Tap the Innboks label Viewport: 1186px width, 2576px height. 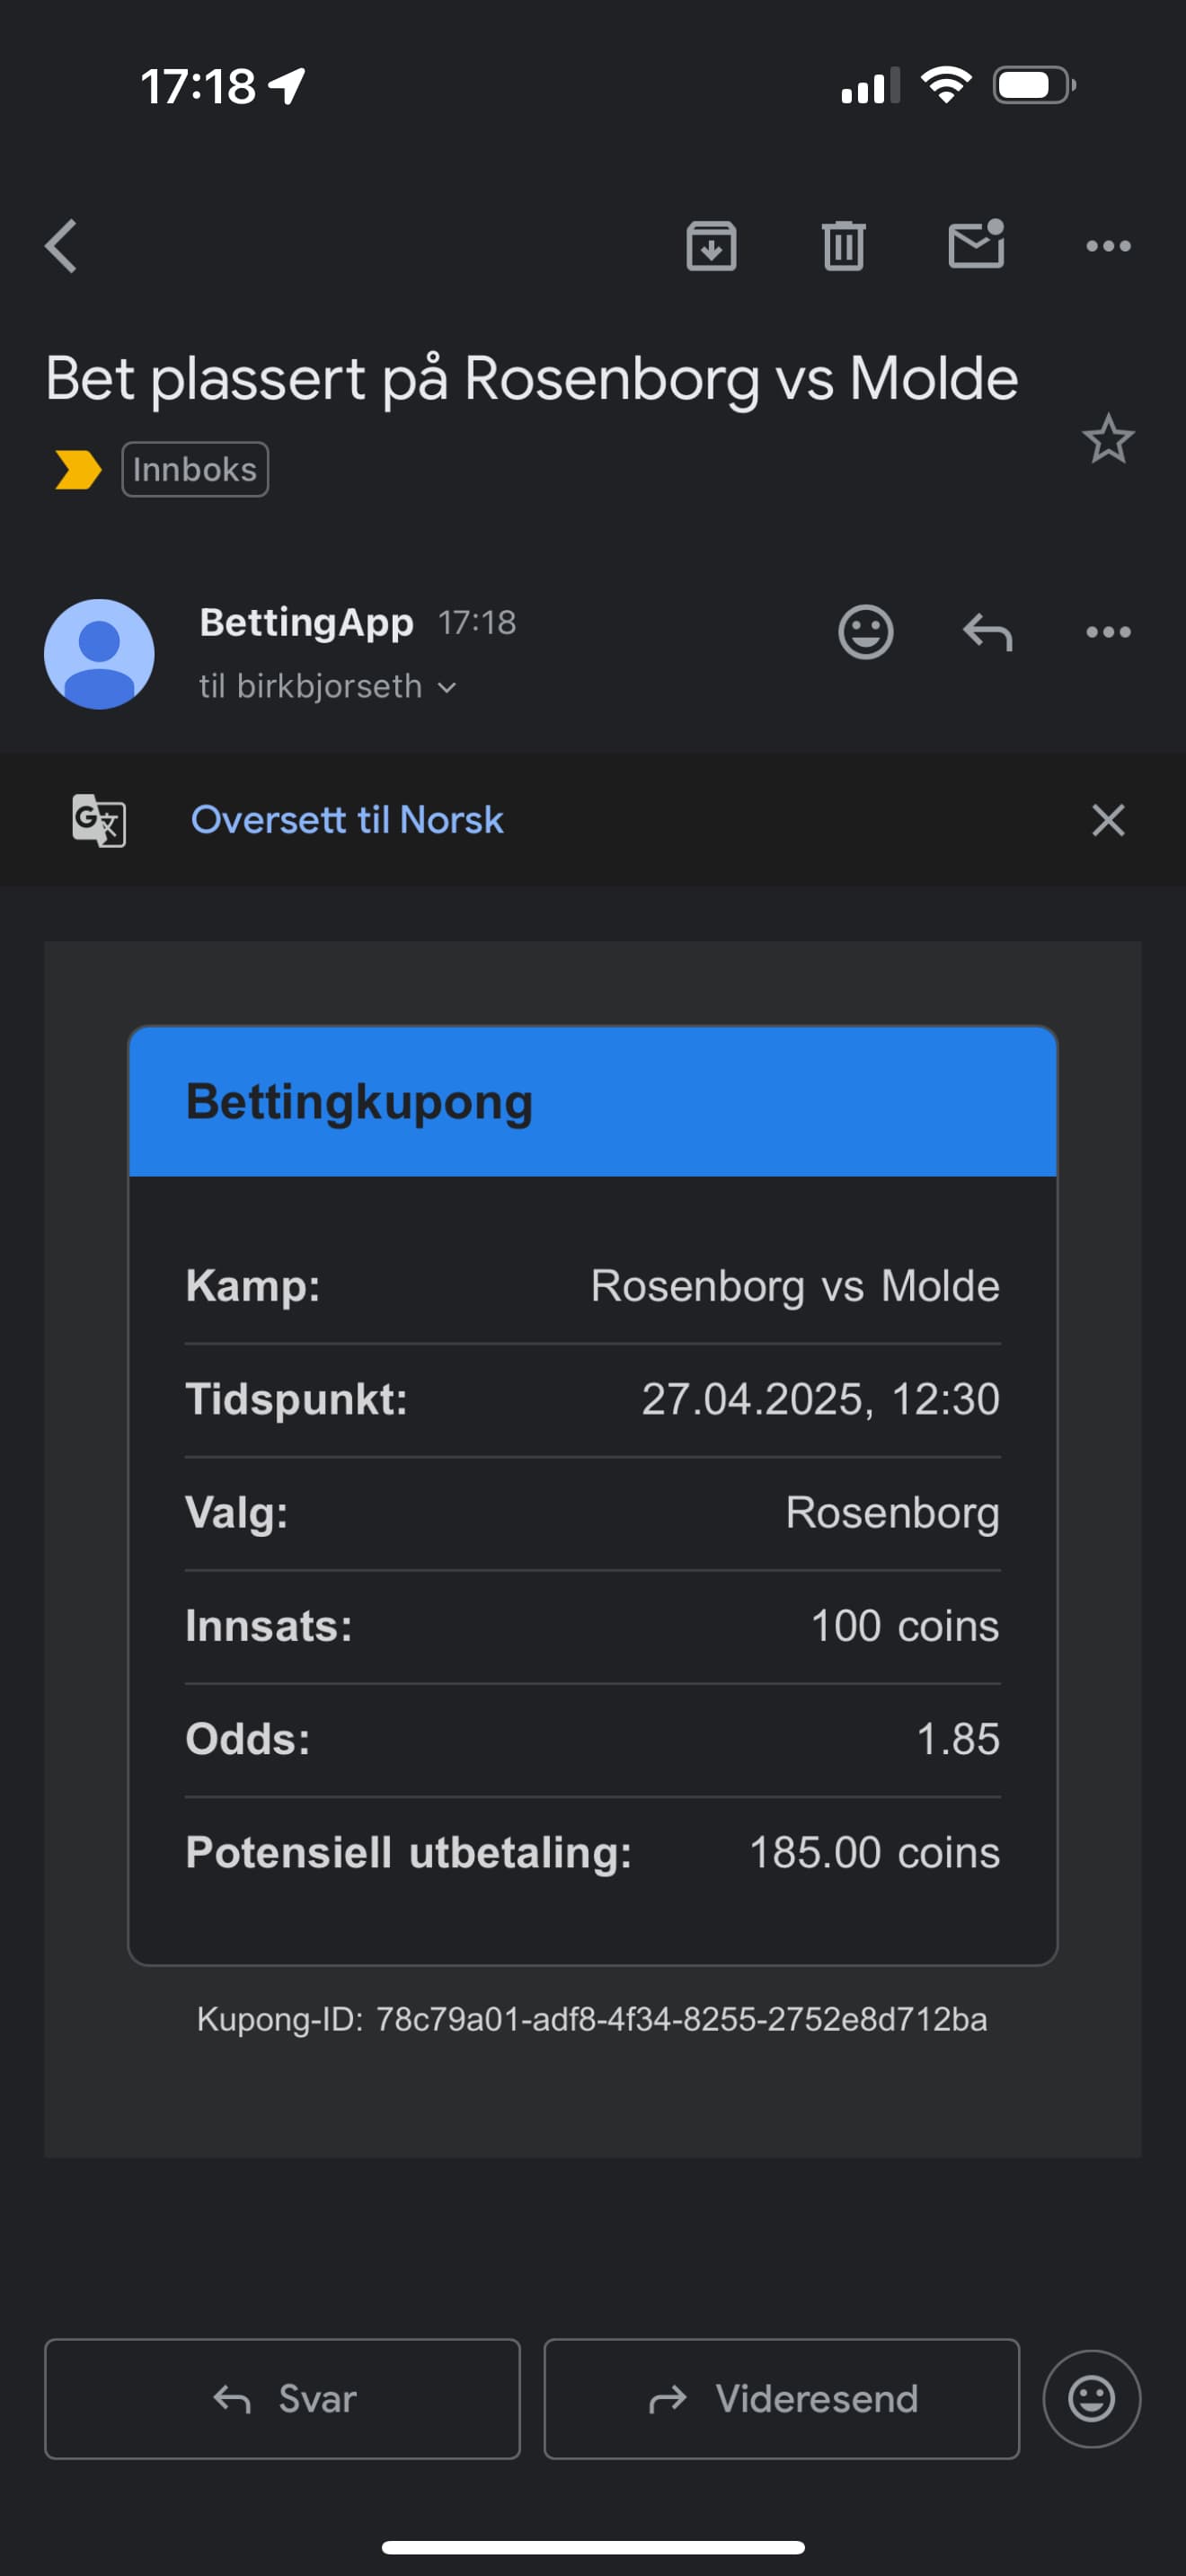[195, 470]
